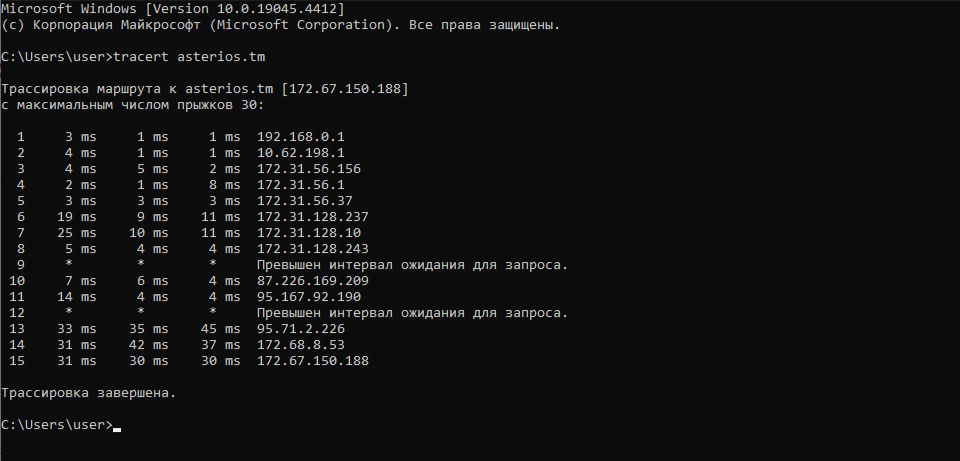The height and width of the screenshot is (461, 960).
Task: Click IP address 172.68.8.53 on hop 14
Action: pos(301,345)
